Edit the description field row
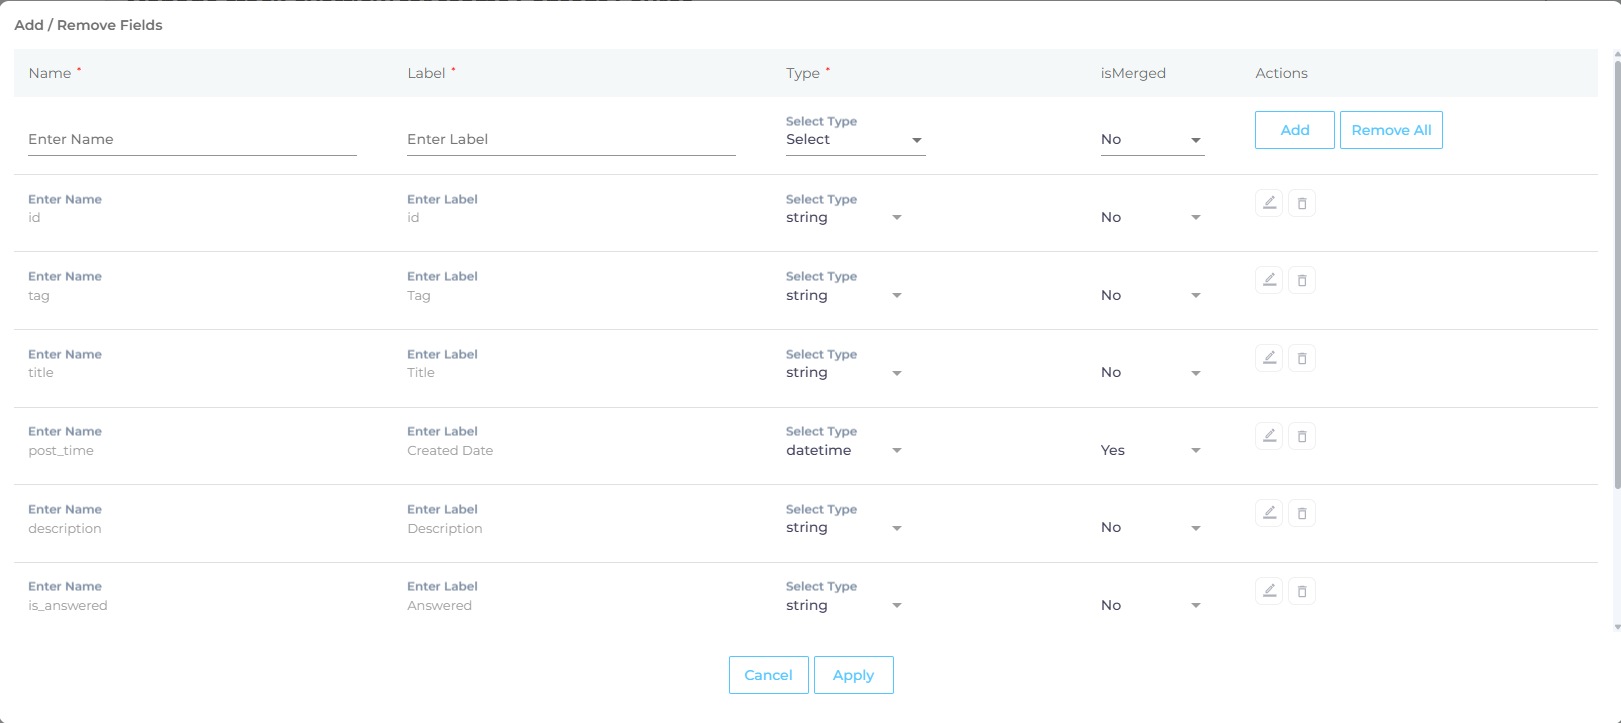Screen dimensions: 1621x723 (x=1269, y=513)
